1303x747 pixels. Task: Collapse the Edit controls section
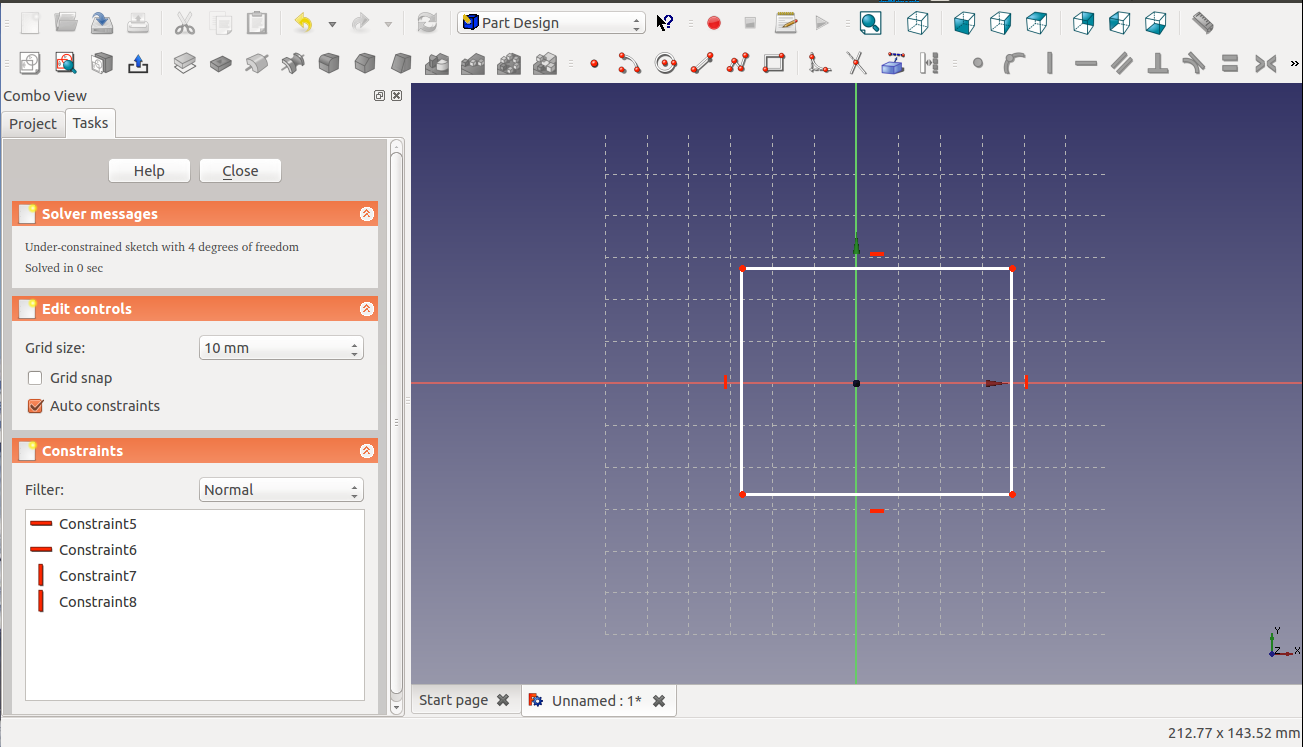coord(367,309)
